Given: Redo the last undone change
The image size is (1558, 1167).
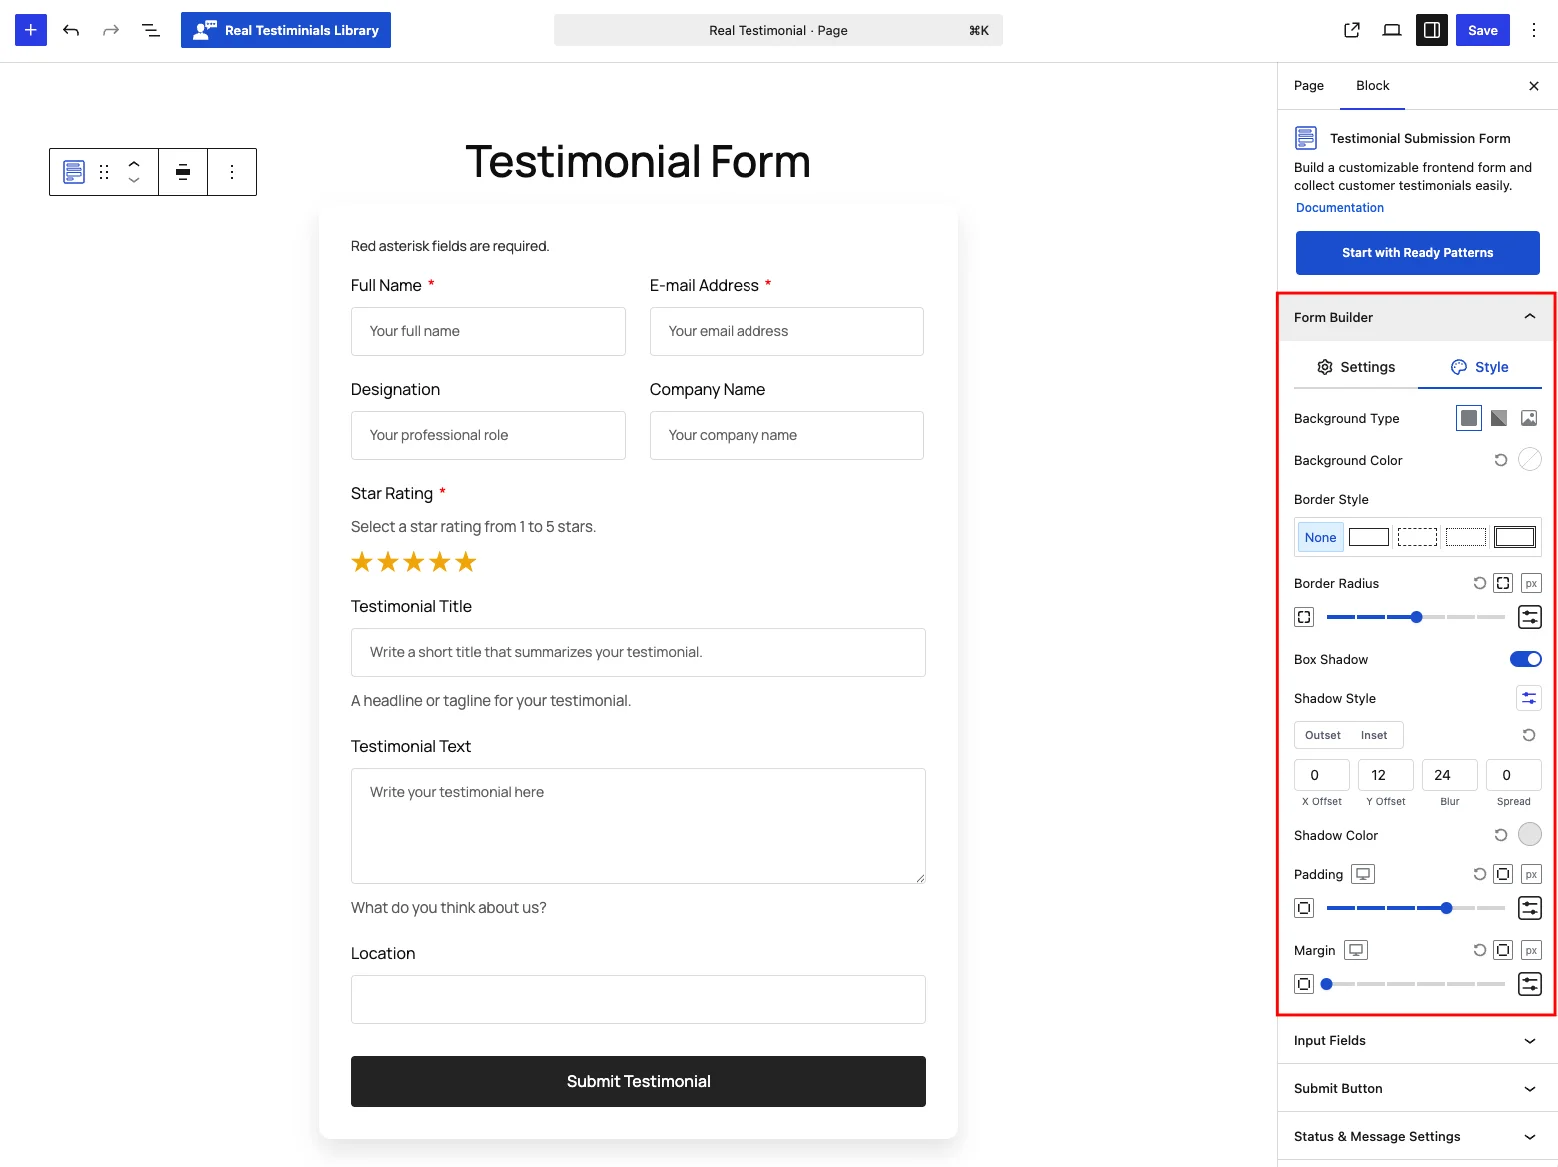Looking at the screenshot, I should pos(111,30).
